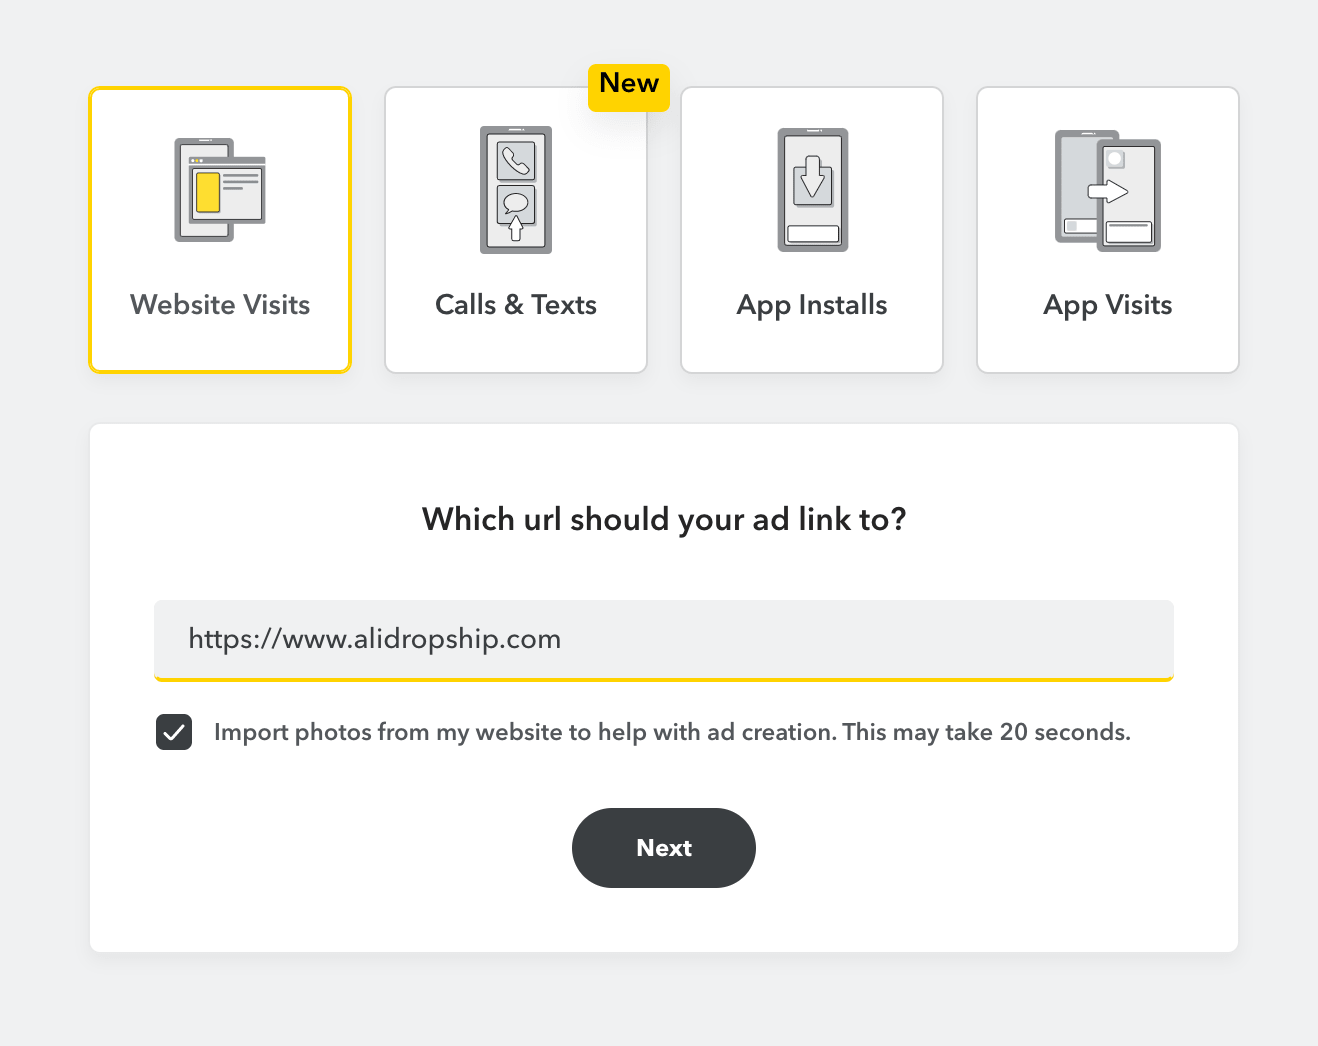Viewport: 1318px width, 1046px height.
Task: Focus the ad URL input field
Action: pyautogui.click(x=663, y=639)
